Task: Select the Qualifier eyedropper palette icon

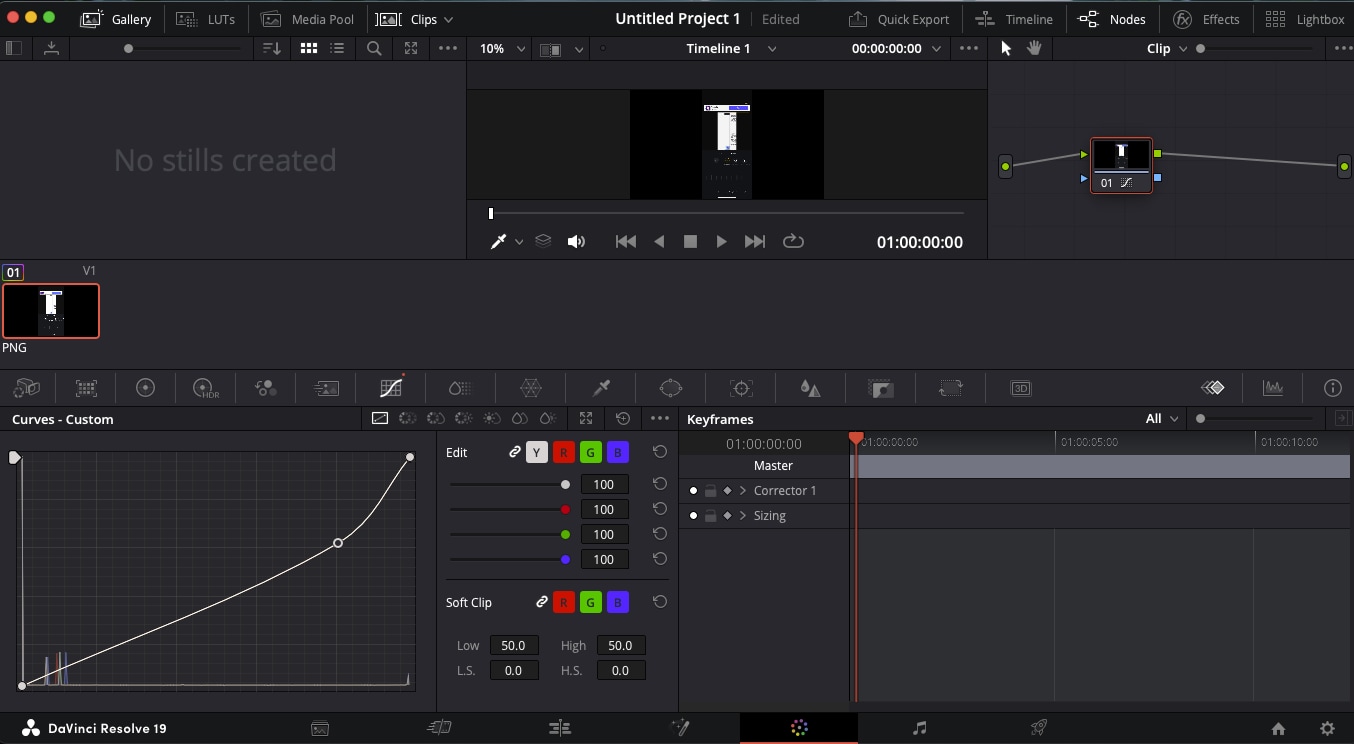Action: (x=601, y=389)
